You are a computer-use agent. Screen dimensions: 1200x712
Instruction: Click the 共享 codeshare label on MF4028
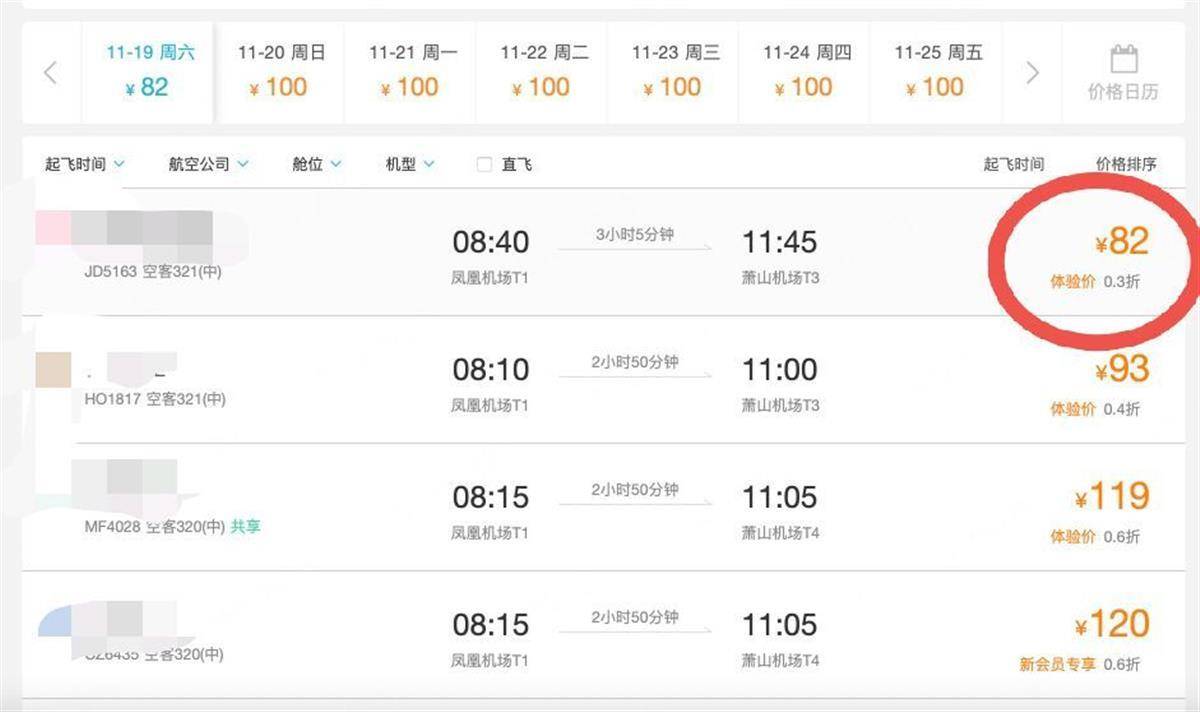pos(245,526)
